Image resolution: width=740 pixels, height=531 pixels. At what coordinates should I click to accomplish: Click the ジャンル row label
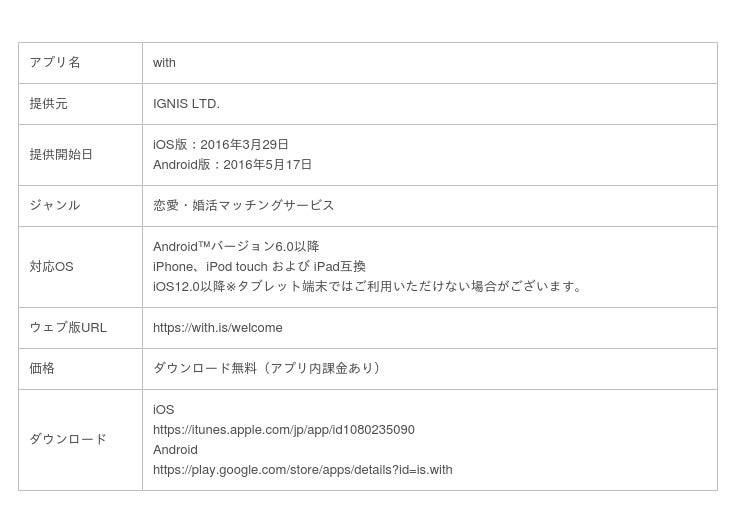point(55,206)
